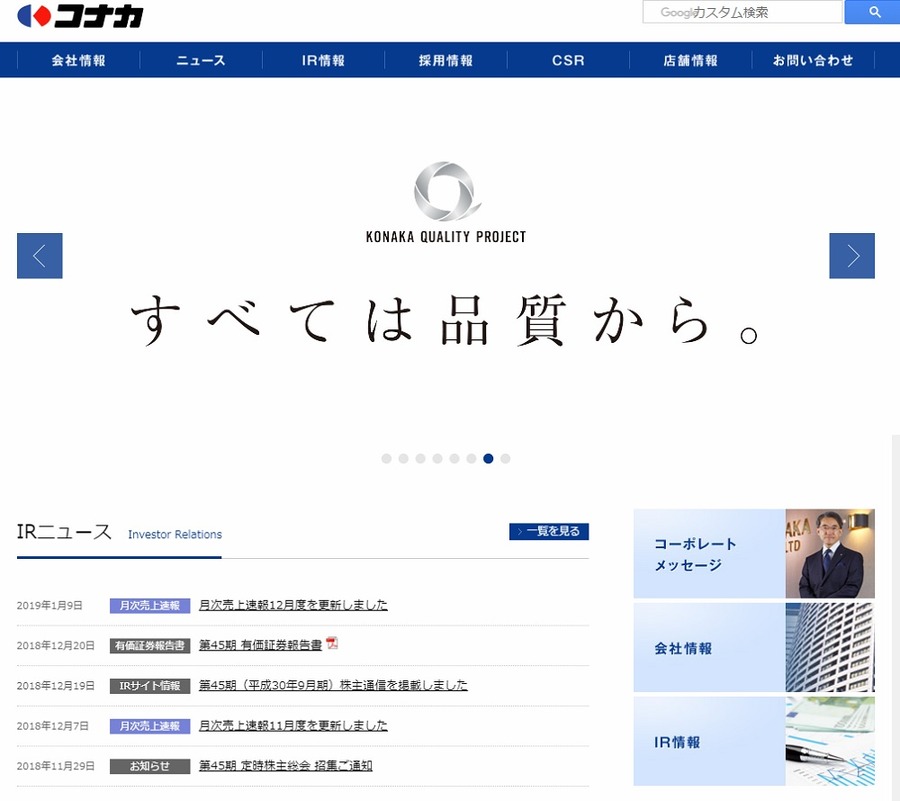Open 月次売上速報12月度を更新しました link
The image size is (900, 801).
[x=293, y=605]
